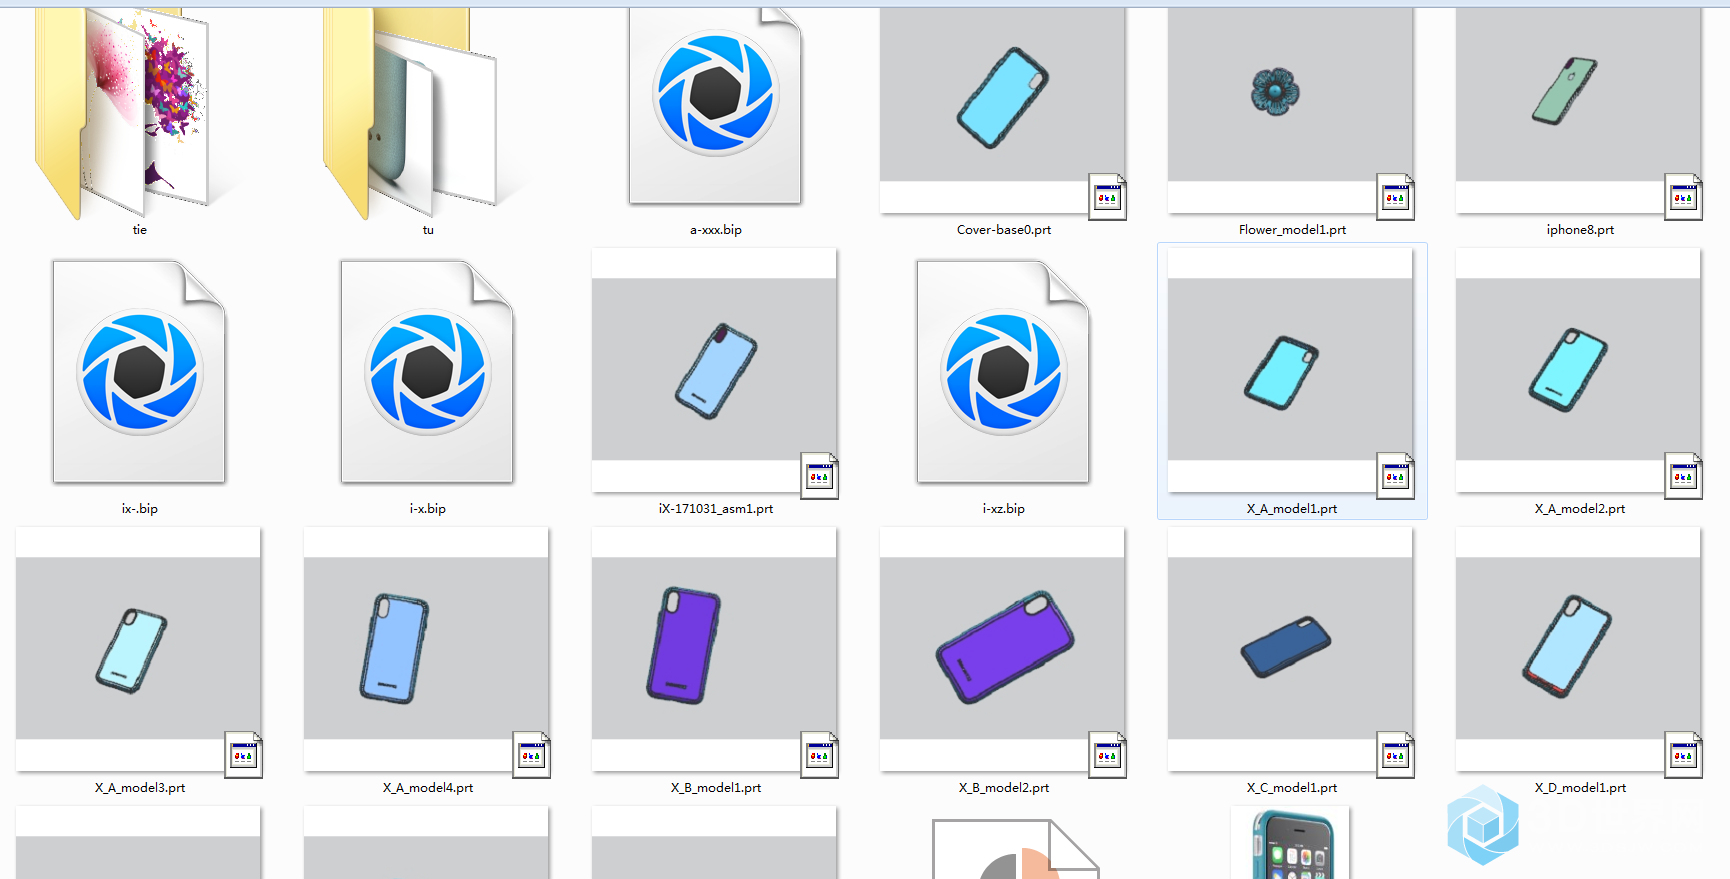
Task: Click the file name "X_D_model1.prt"
Action: pyautogui.click(x=1580, y=788)
